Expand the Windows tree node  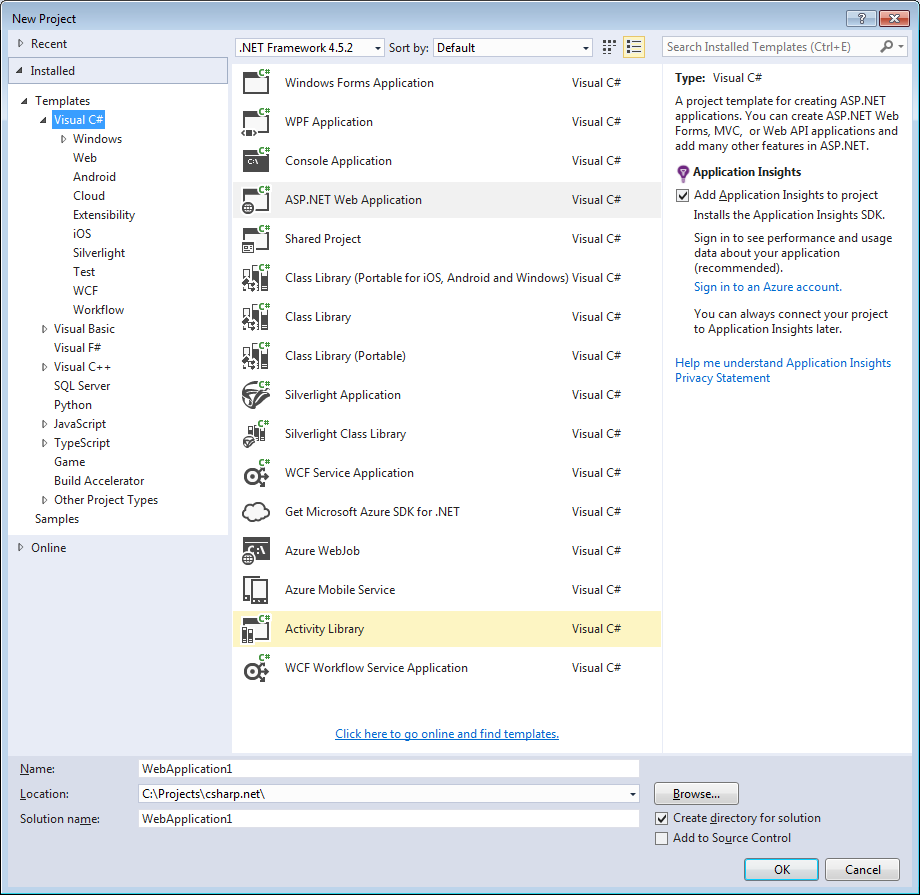[63, 139]
